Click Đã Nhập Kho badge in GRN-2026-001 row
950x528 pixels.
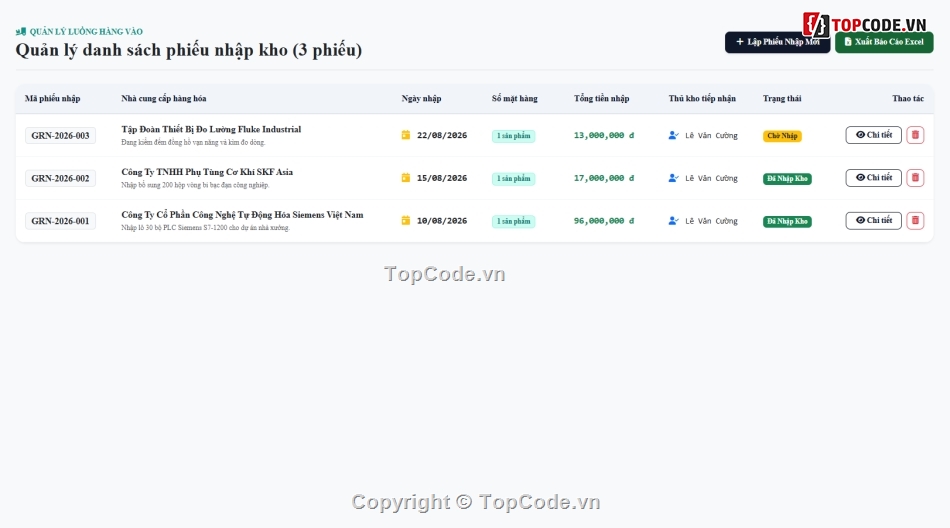(x=787, y=221)
